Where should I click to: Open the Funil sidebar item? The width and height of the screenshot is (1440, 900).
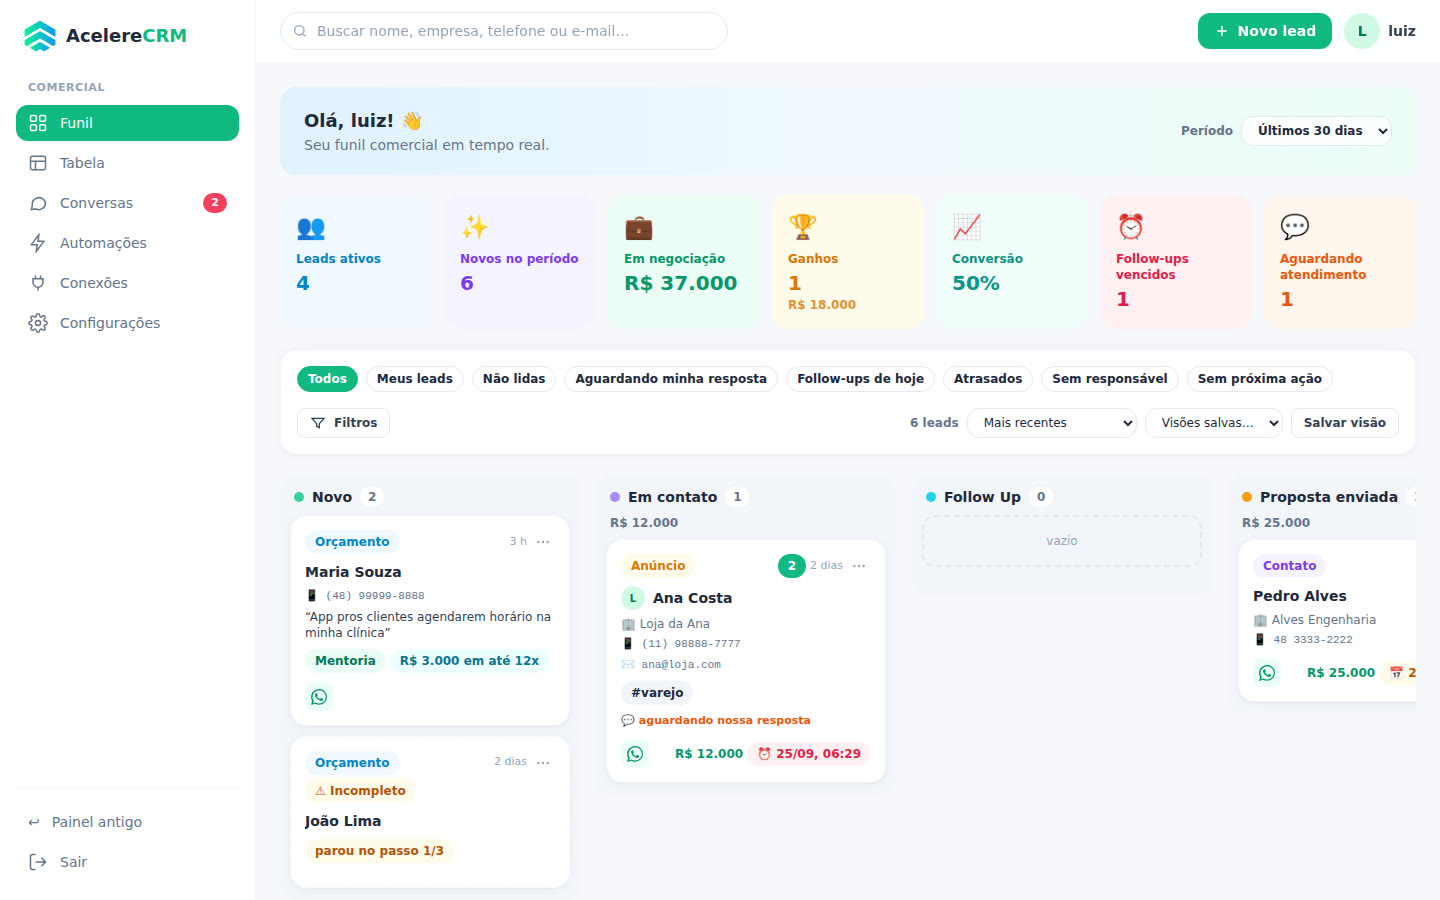(127, 123)
